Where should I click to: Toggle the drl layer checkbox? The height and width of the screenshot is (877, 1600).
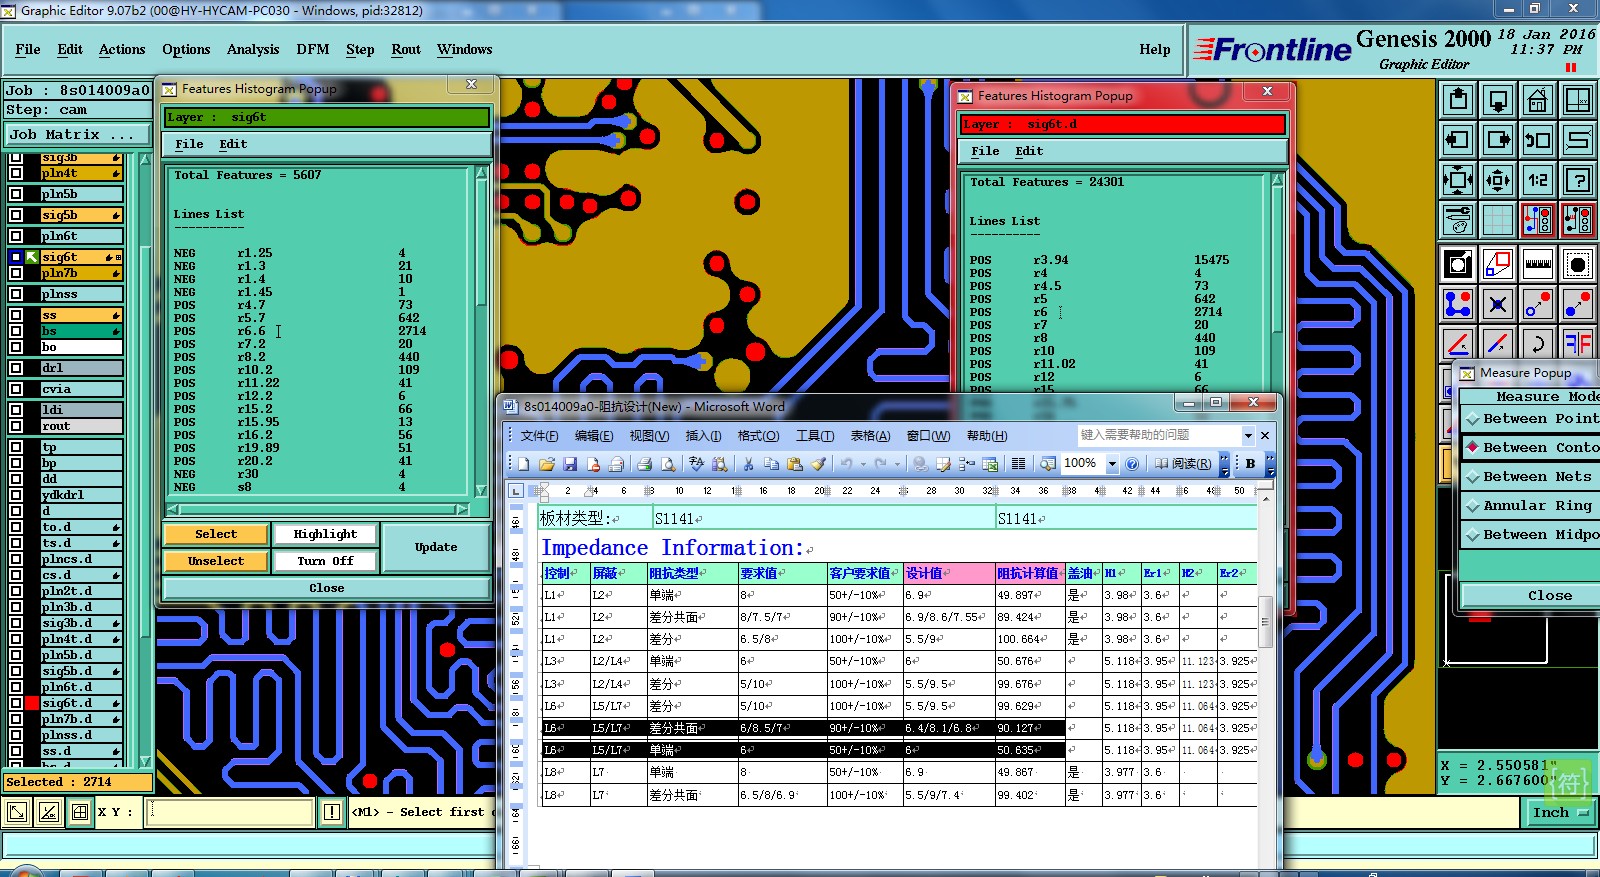click(16, 368)
